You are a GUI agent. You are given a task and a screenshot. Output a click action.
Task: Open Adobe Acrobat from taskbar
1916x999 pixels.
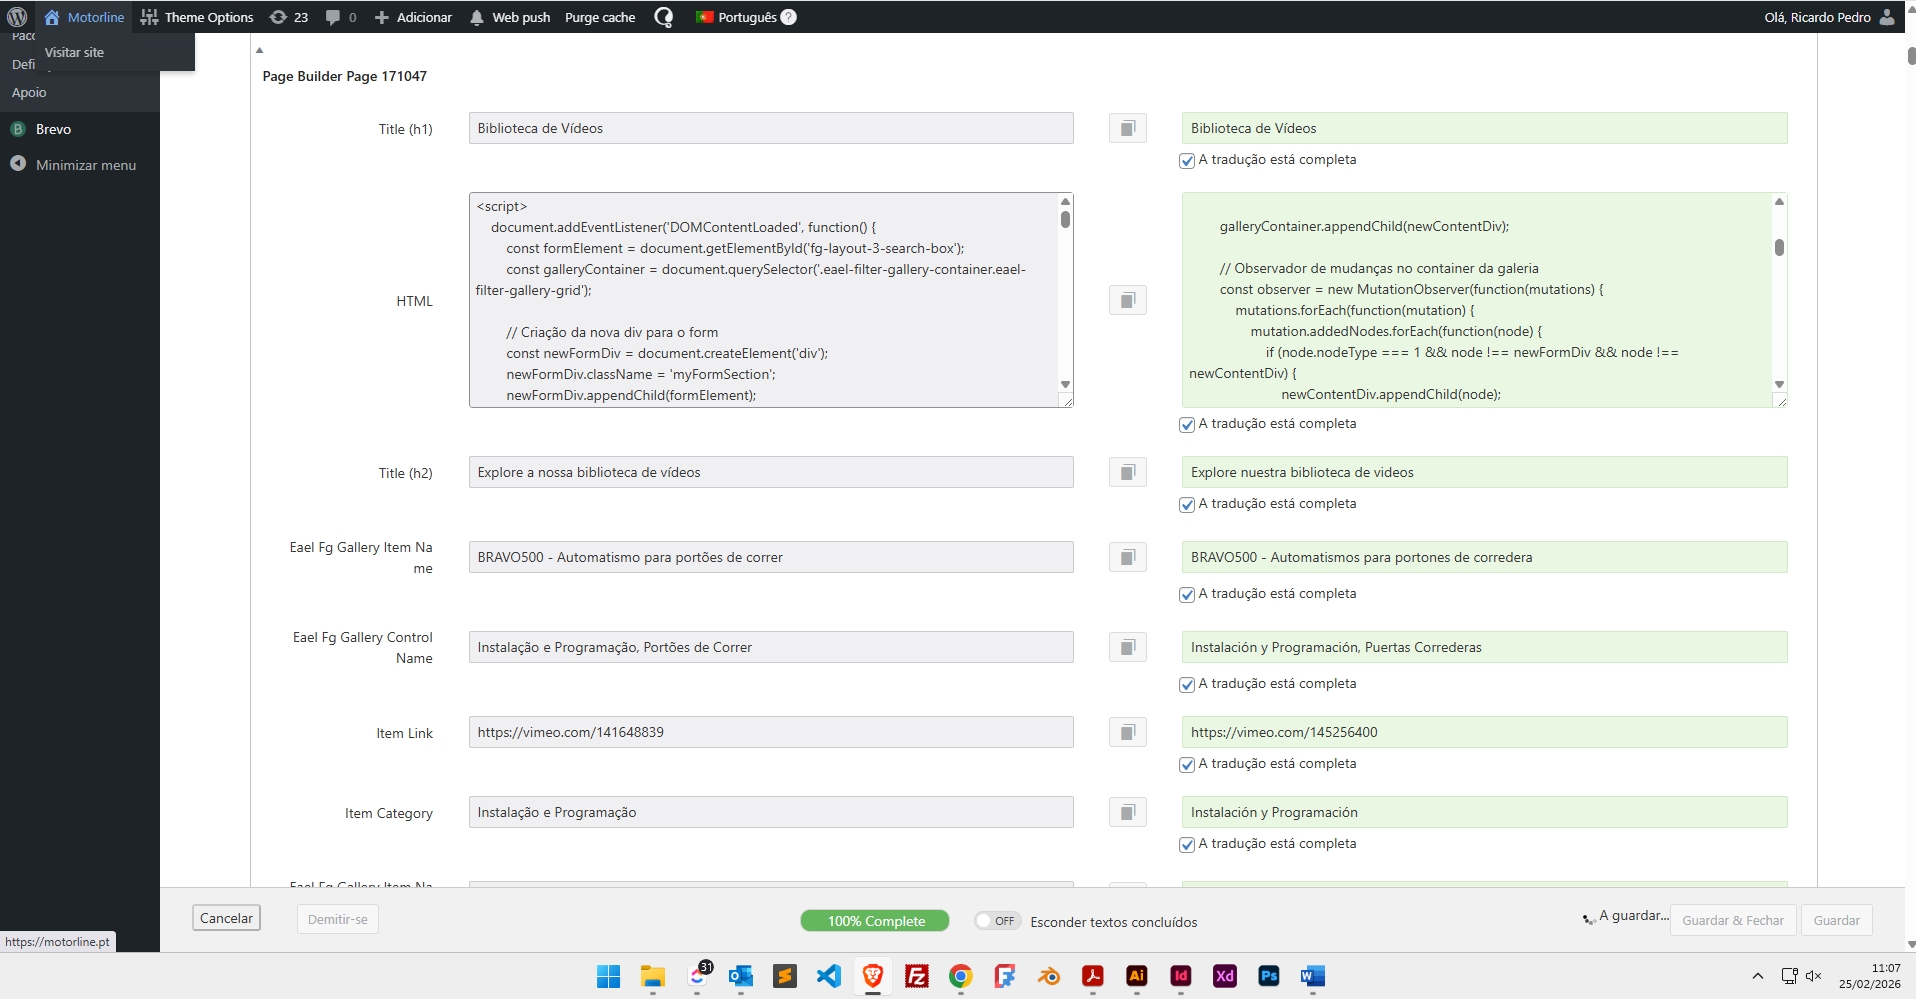[x=1093, y=976]
